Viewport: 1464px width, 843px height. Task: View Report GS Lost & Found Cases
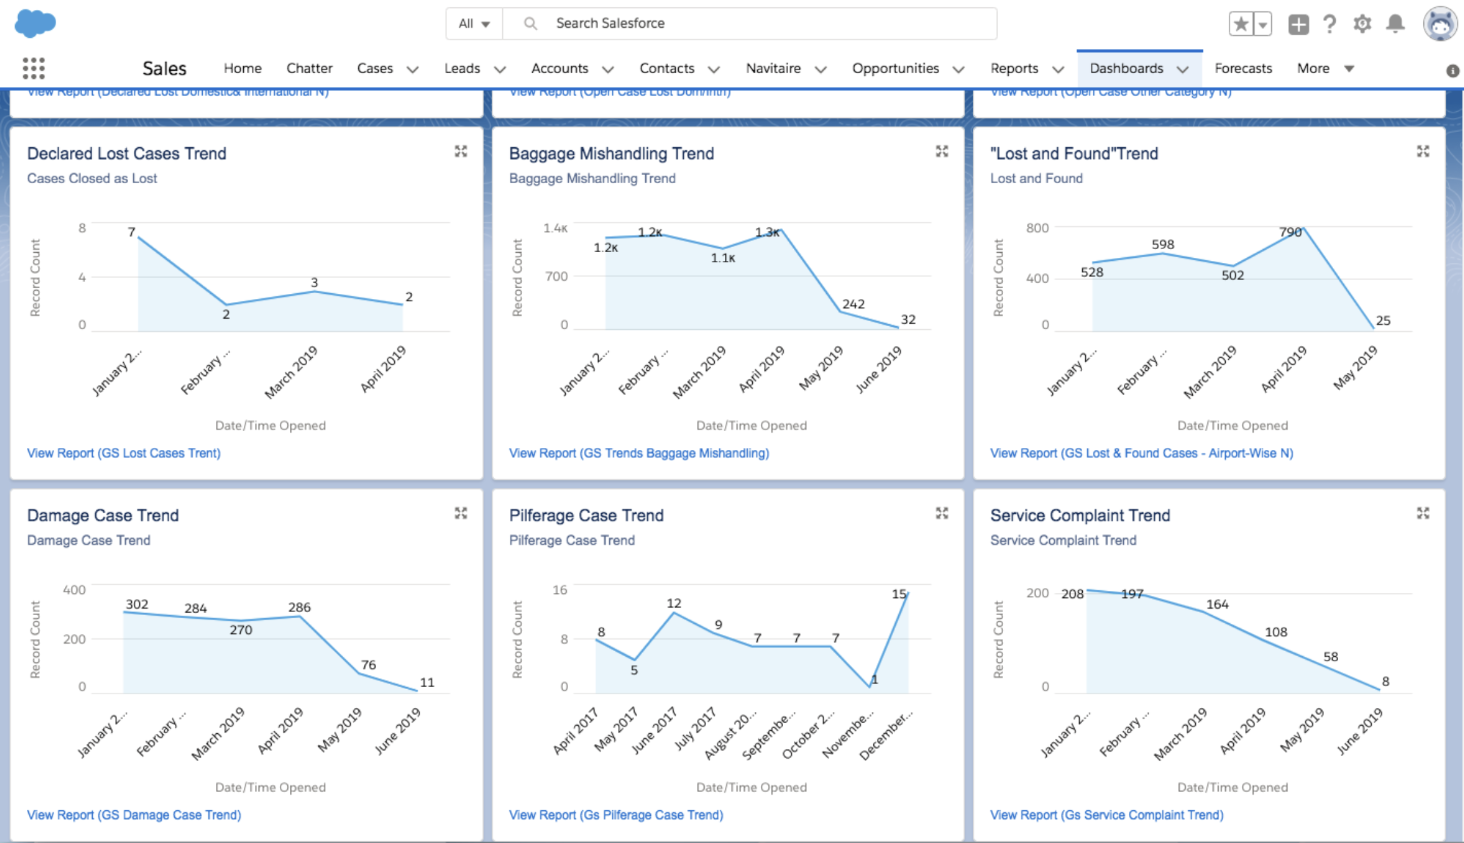point(1141,453)
